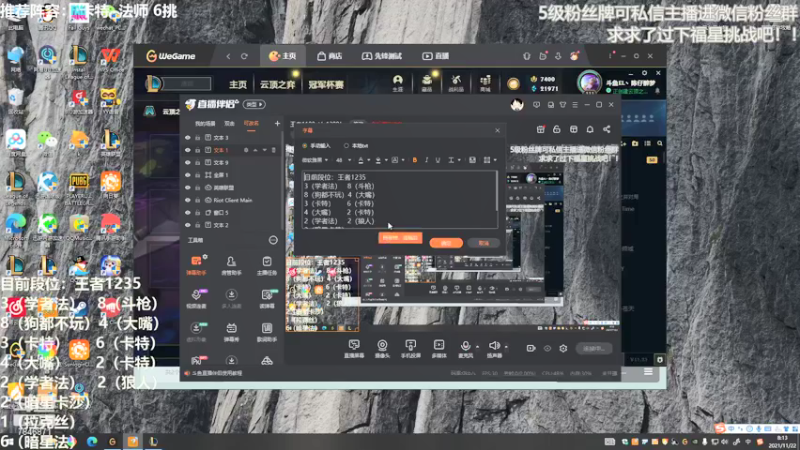This screenshot has width=800, height=450.
Task: Click the share icon in the stream companion
Action: click(606, 129)
